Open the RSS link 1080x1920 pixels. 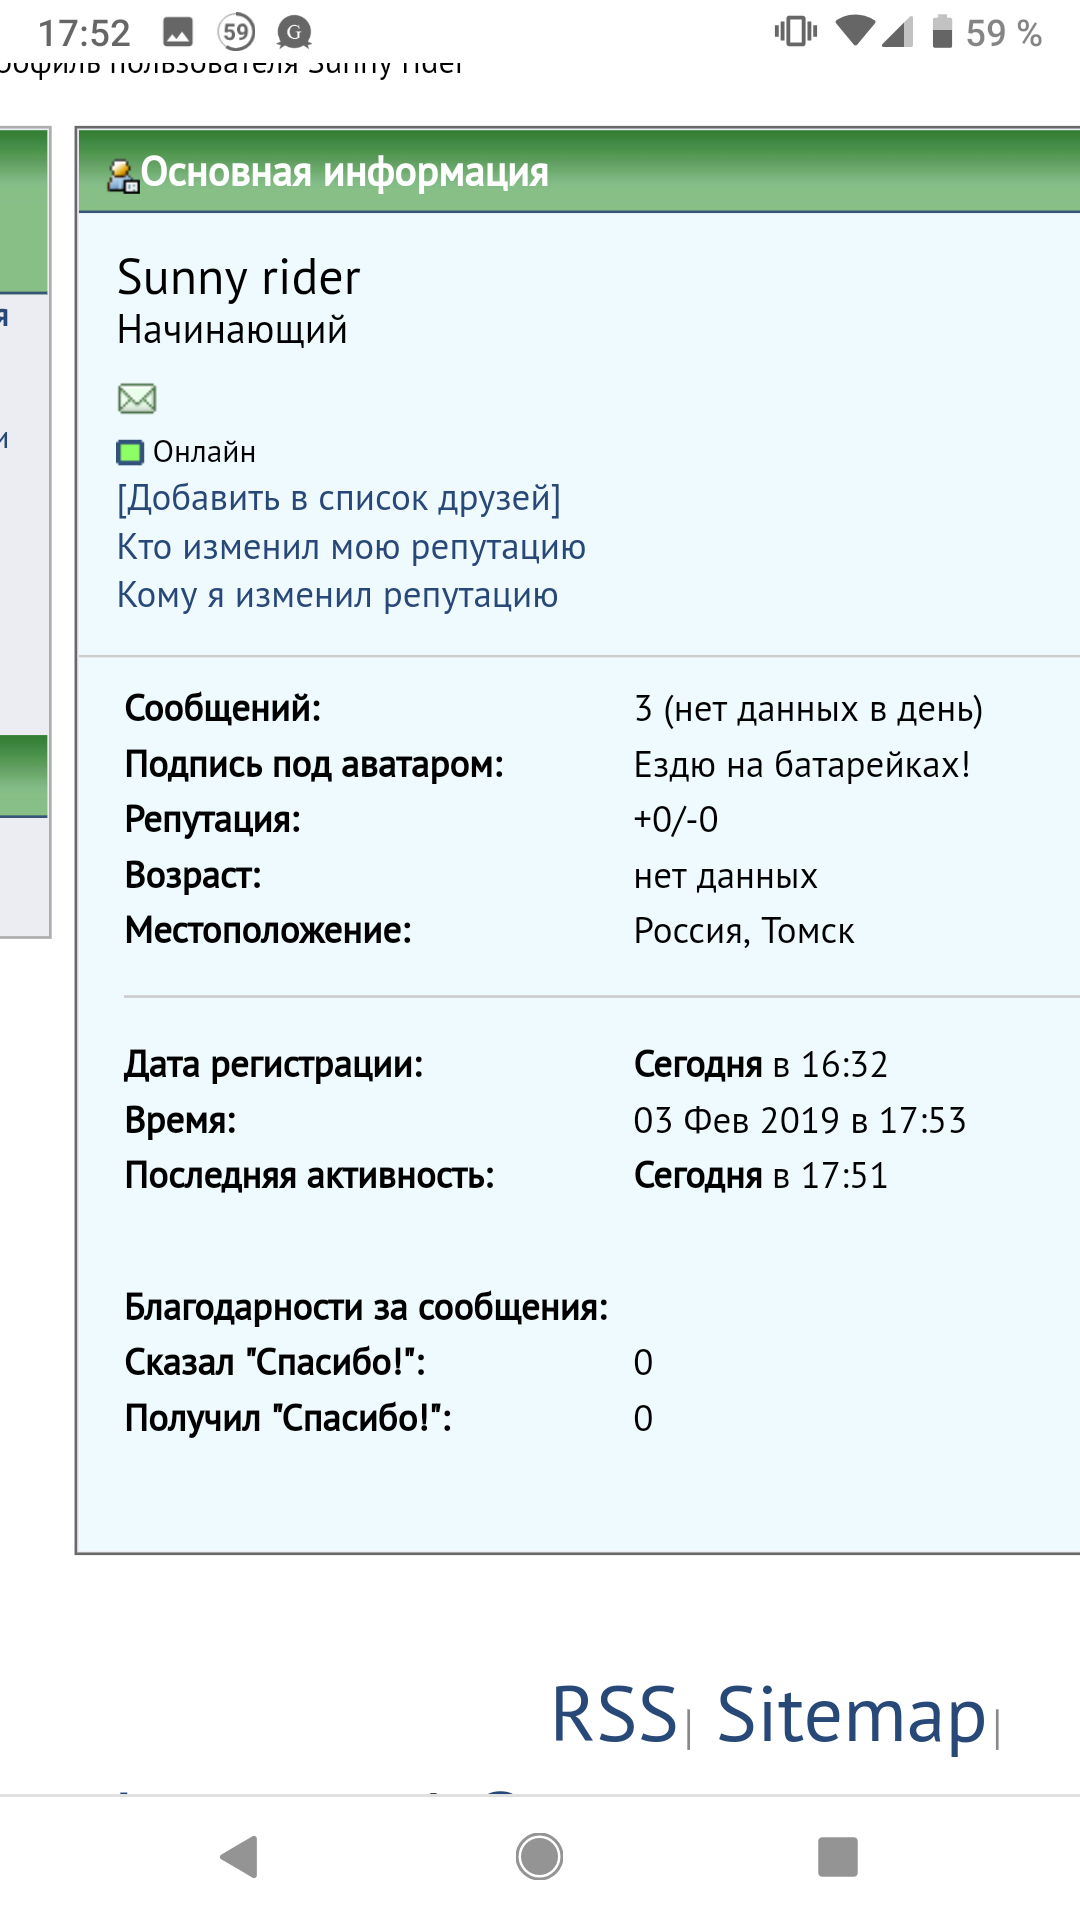click(615, 1714)
